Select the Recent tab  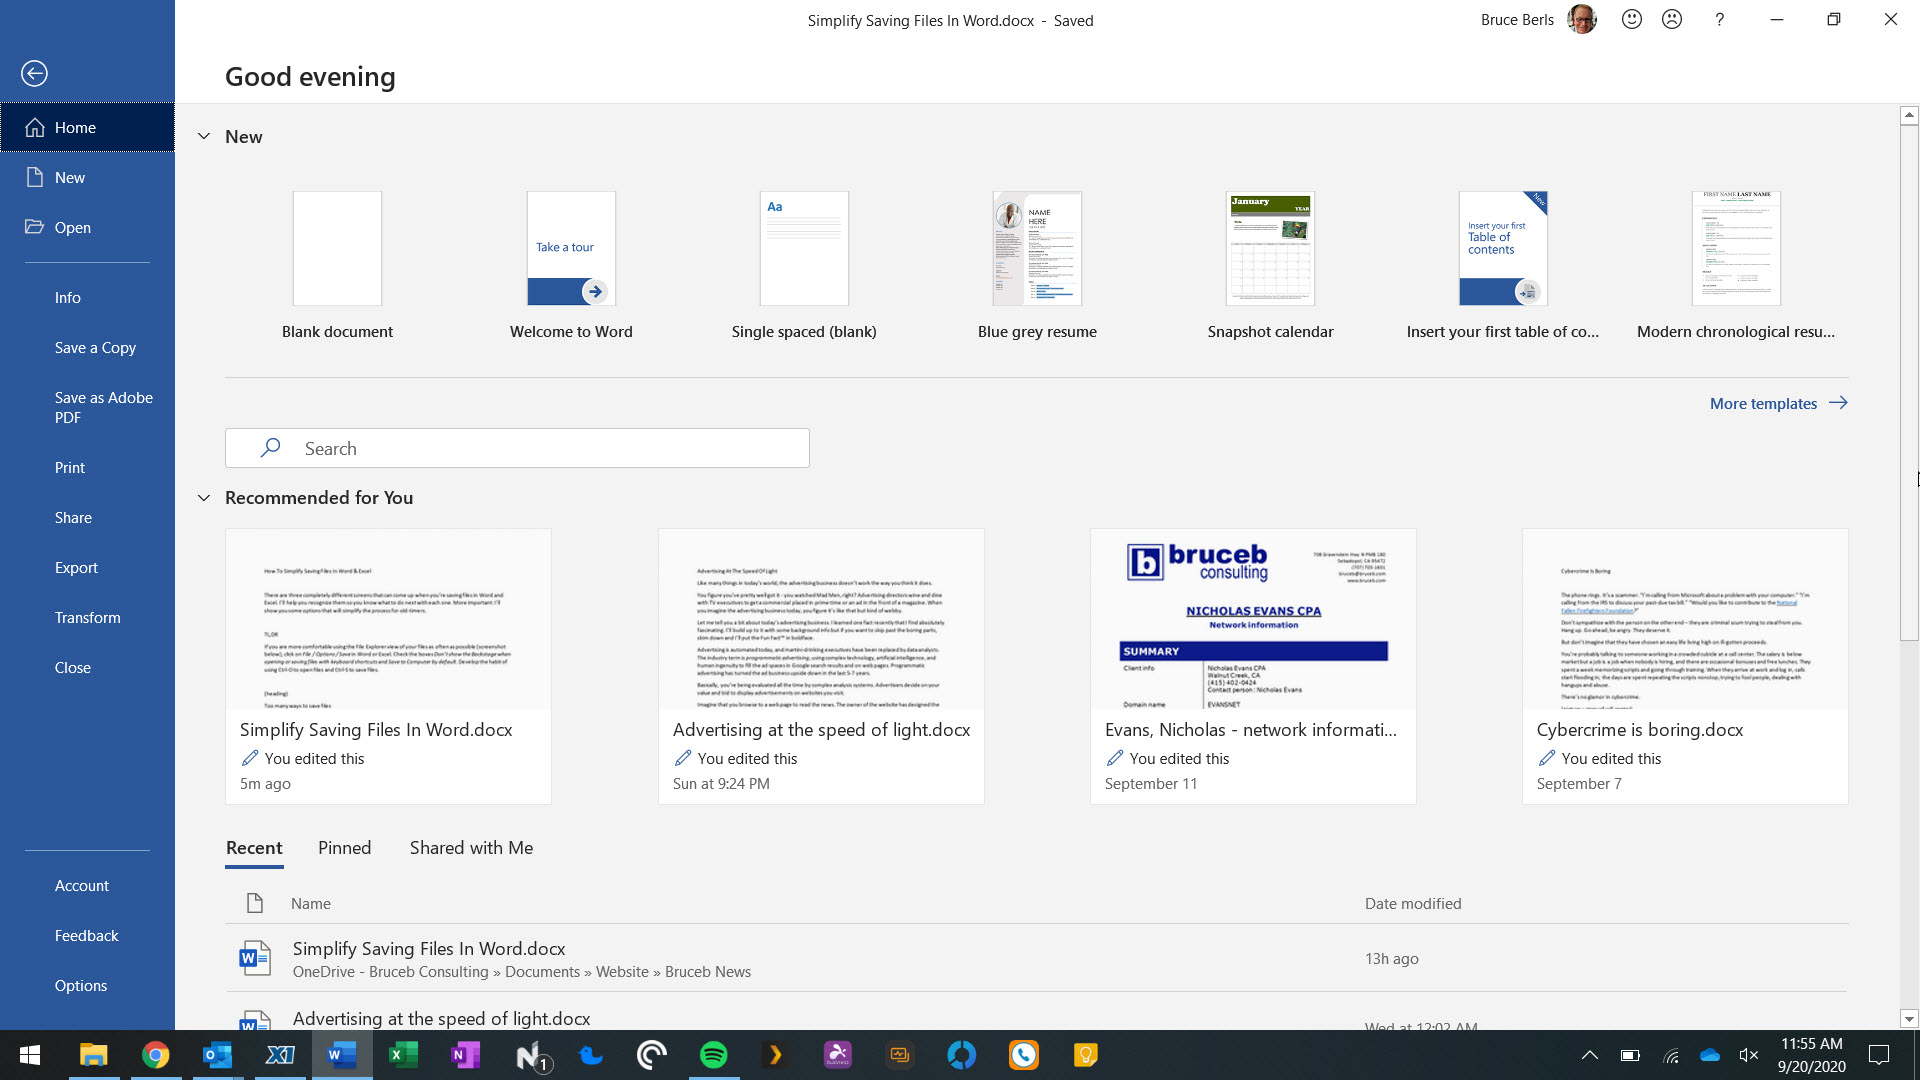tap(253, 847)
